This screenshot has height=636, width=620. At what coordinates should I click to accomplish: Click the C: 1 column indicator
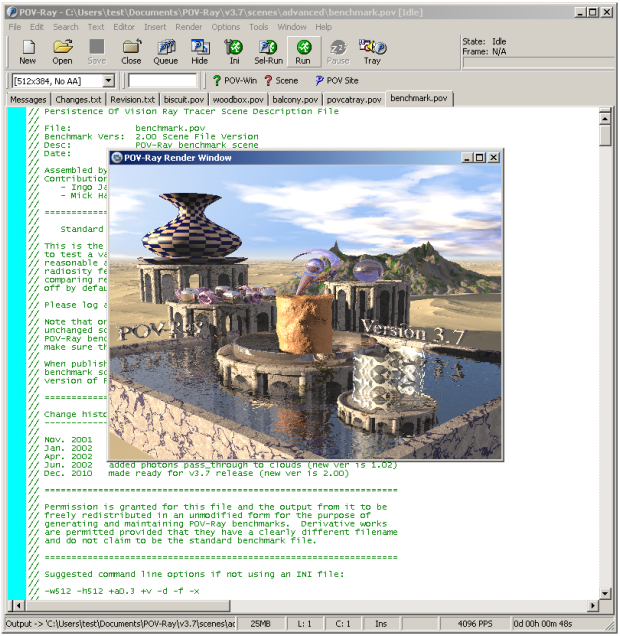coord(343,623)
